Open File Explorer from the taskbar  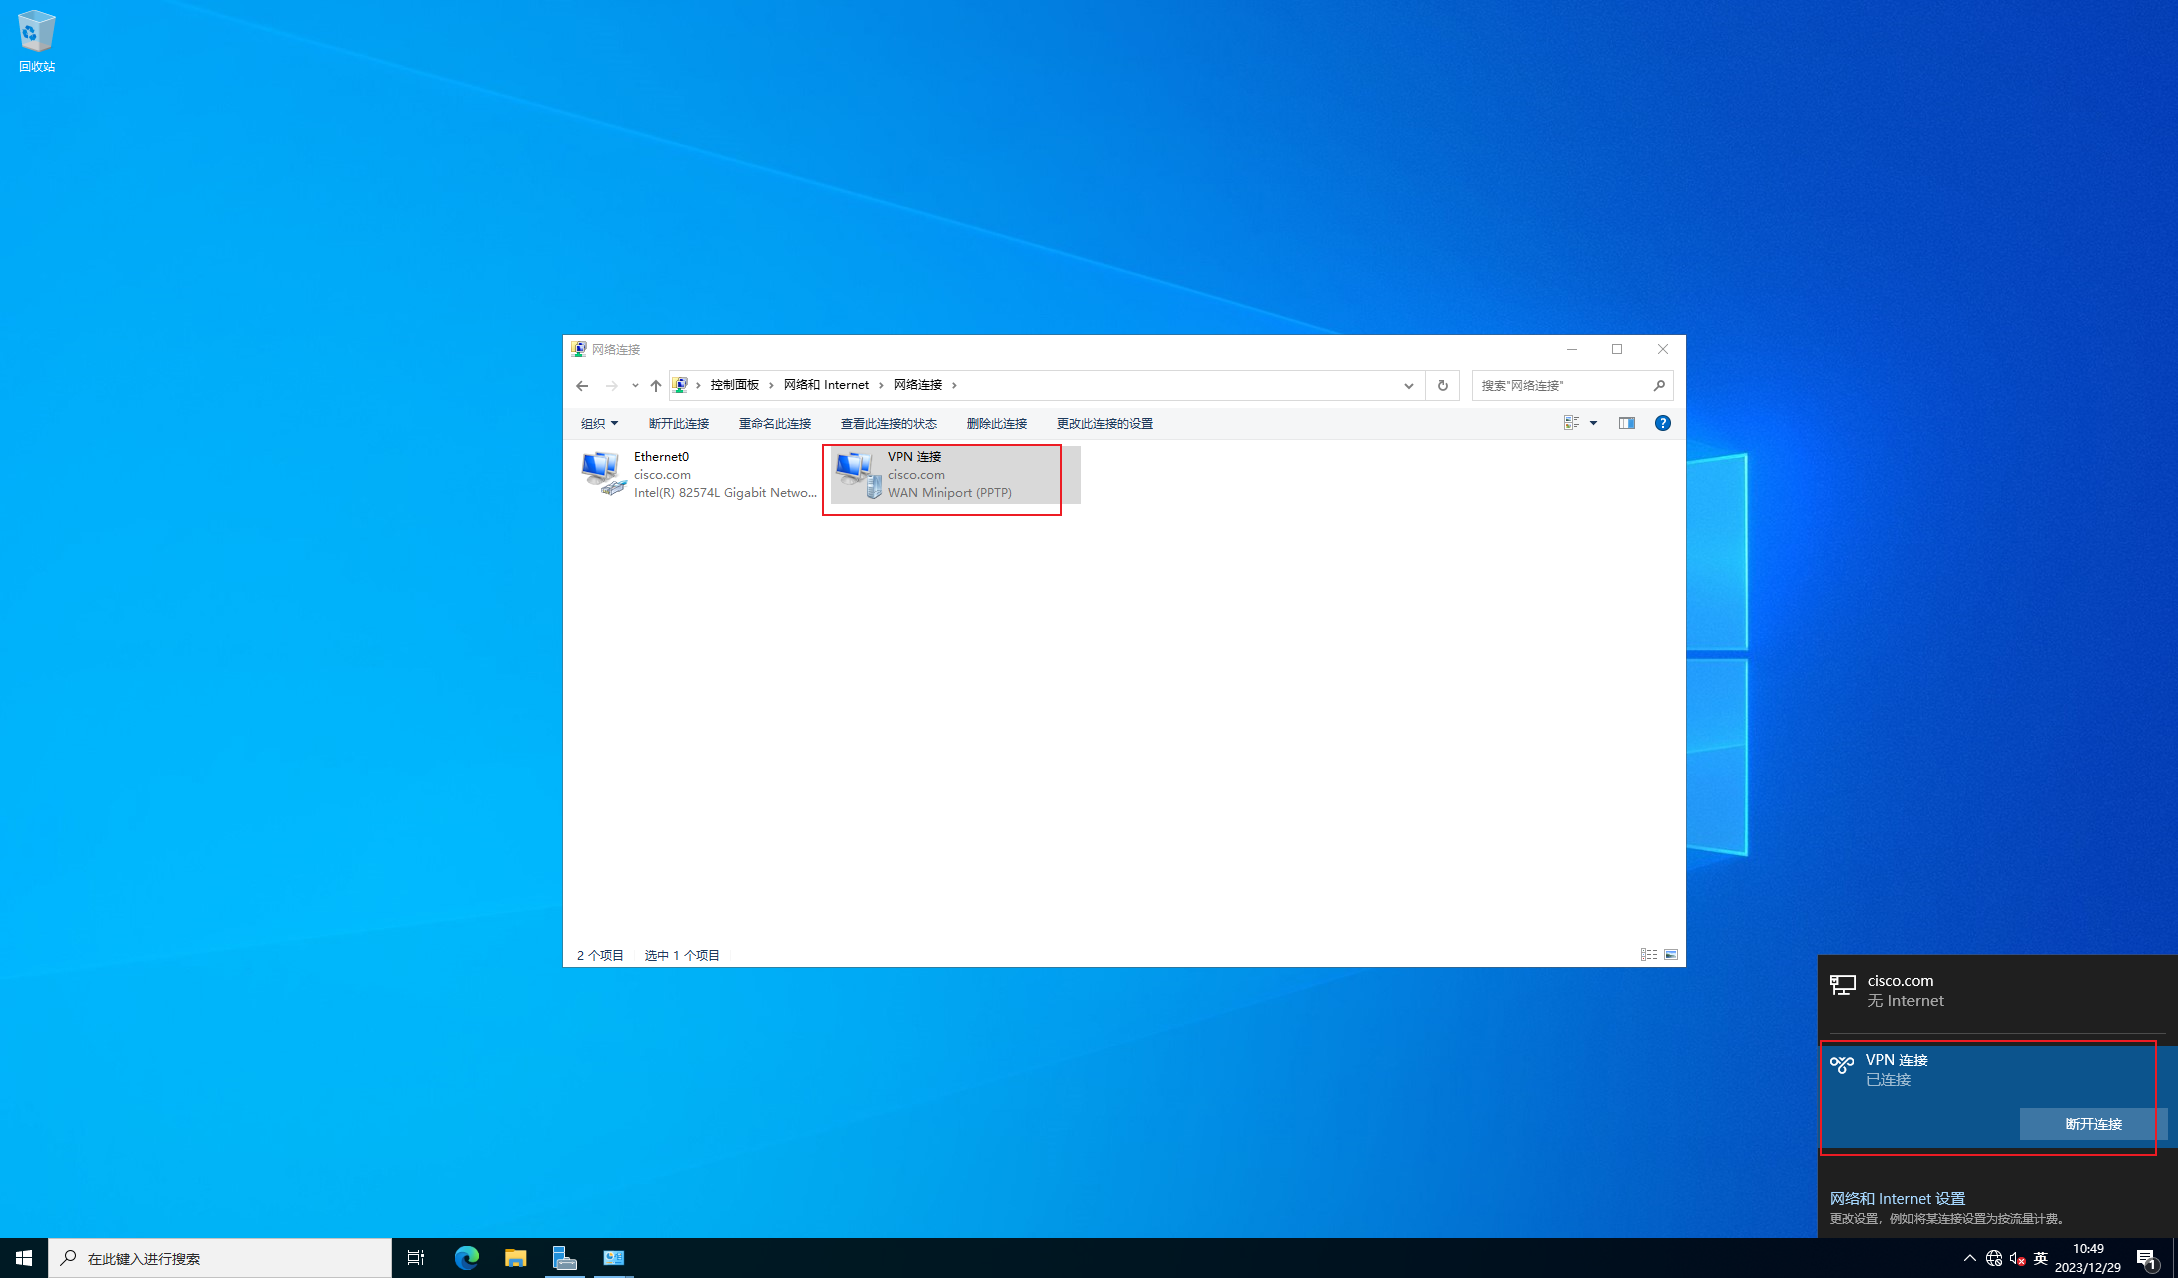515,1258
